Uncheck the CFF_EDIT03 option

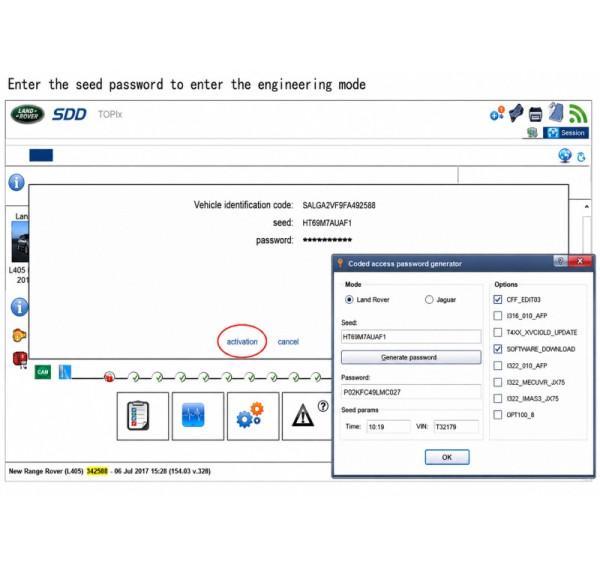[x=498, y=300]
